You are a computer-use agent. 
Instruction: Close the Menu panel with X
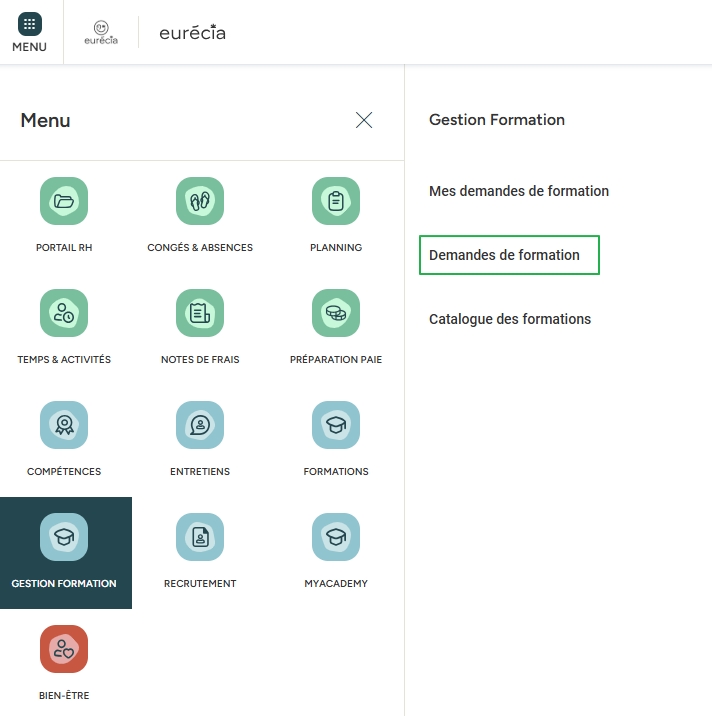pos(364,120)
